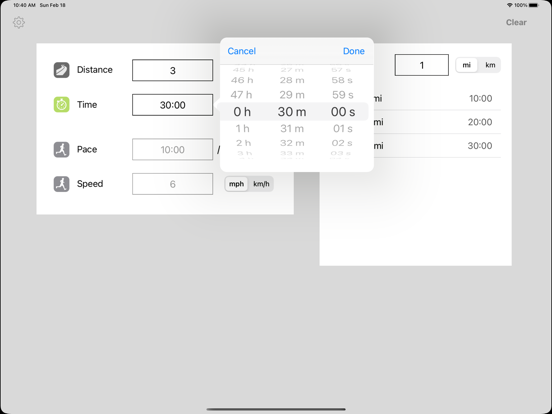
Task: Pick 2 h in the hours wheel
Action: click(x=243, y=143)
